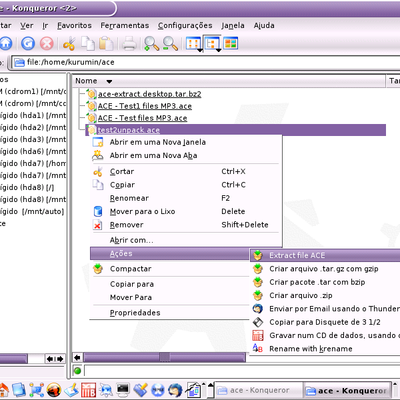Open the terminal icon in taskbar
Screen dimensions: 400x400
point(123,389)
